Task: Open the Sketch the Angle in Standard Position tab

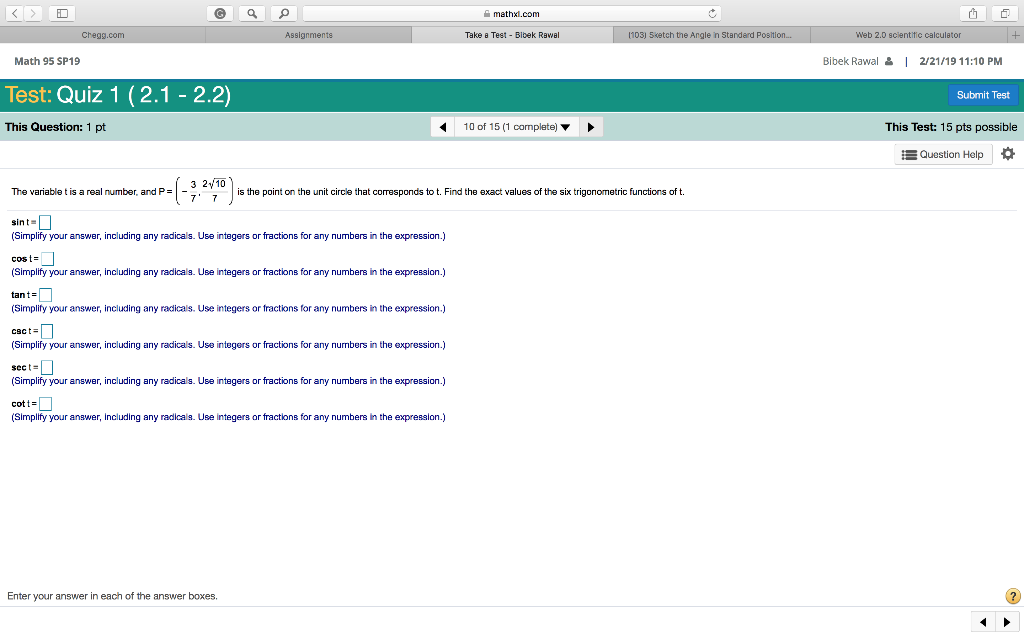Action: 711,35
